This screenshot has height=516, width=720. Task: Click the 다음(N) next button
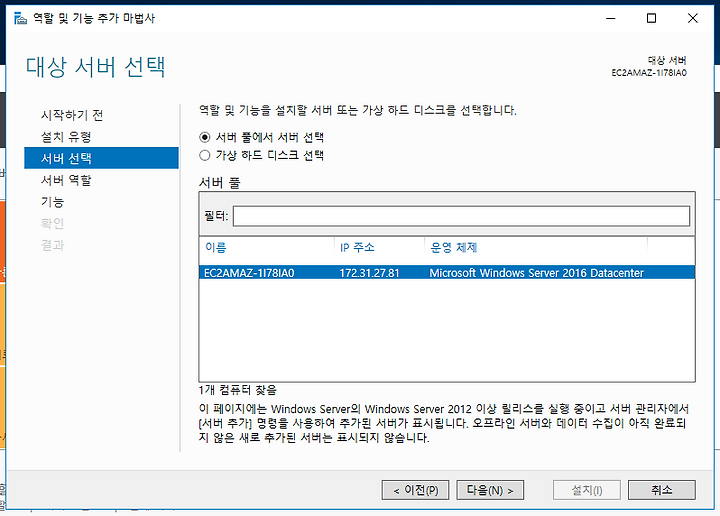tap(490, 490)
